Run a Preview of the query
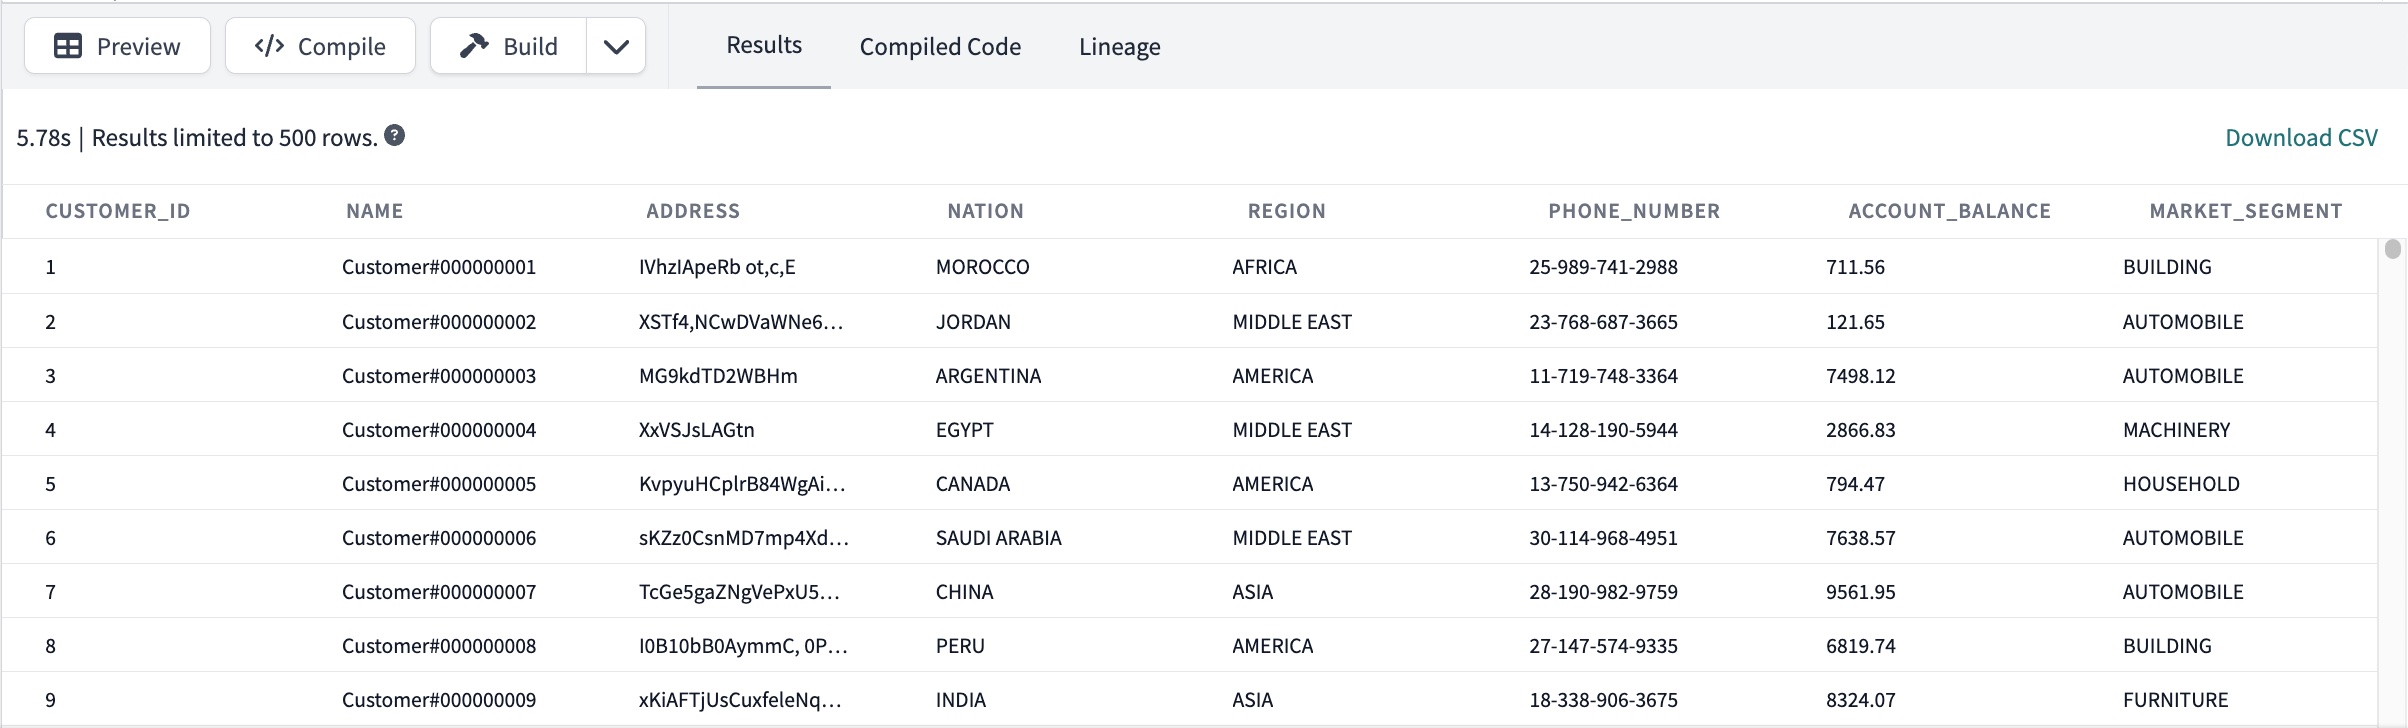Screen dimensions: 2408x728 point(117,45)
